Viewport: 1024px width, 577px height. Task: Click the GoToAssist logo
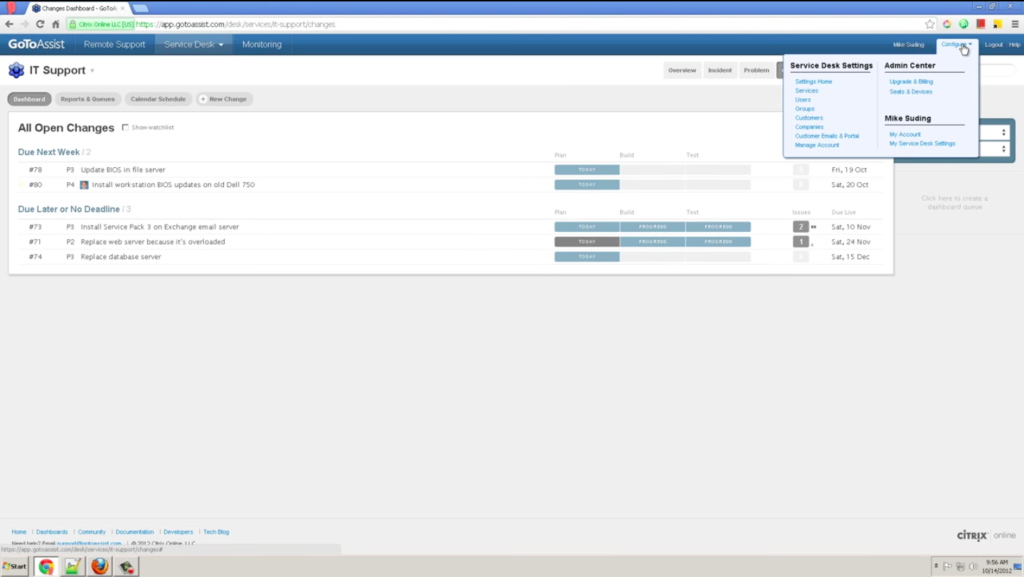[38, 43]
